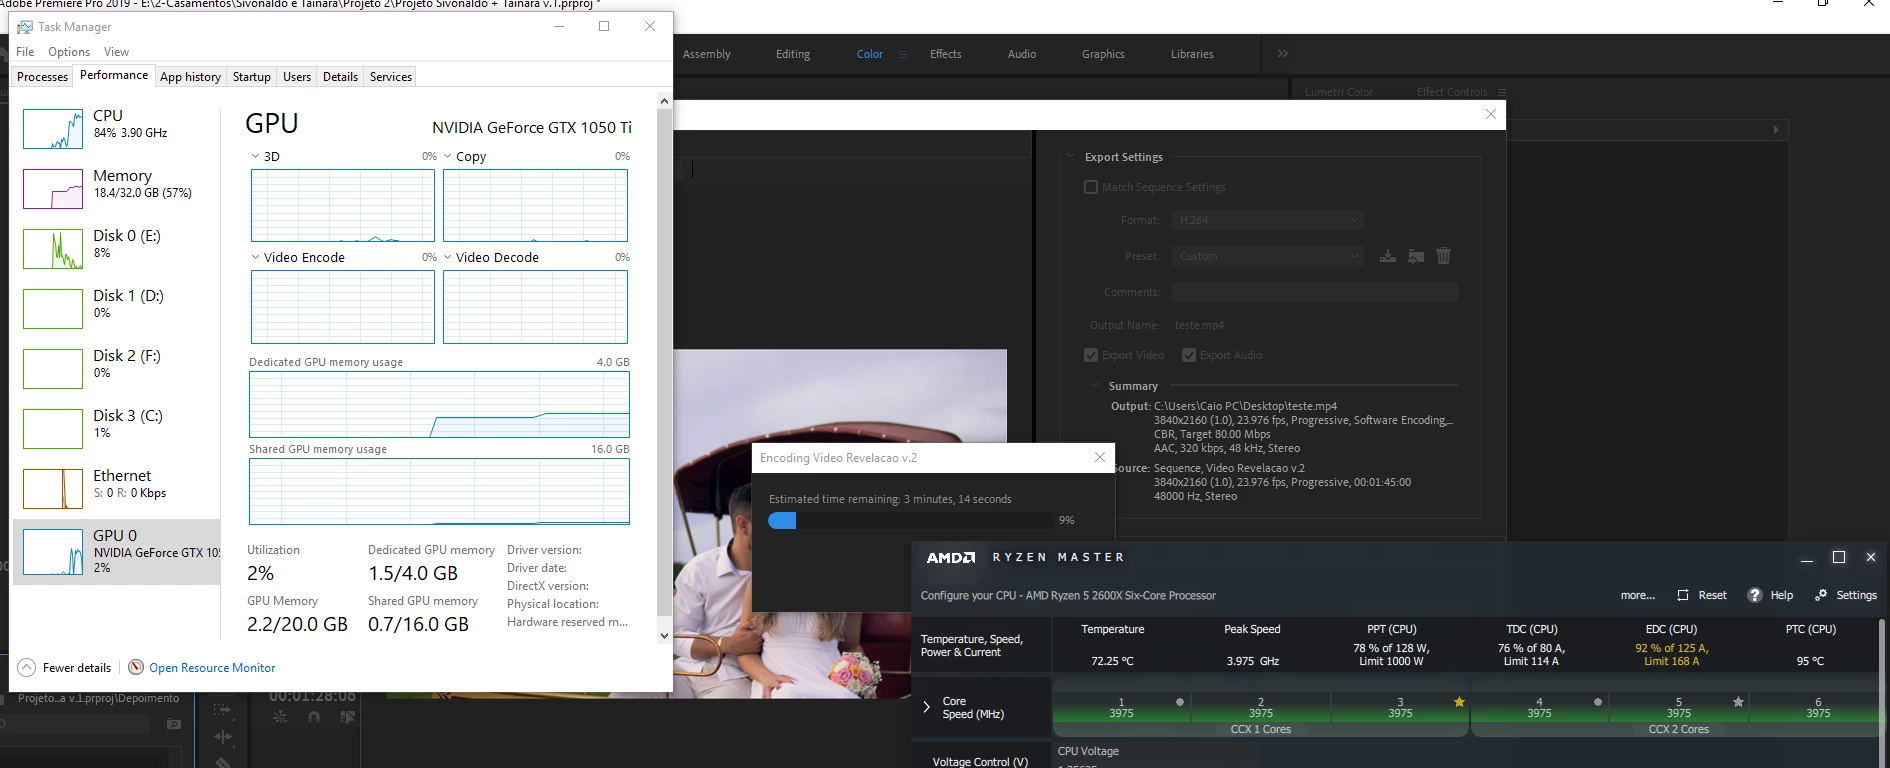The width and height of the screenshot is (1890, 768).
Task: Click the insert-as-nest icon in timeline
Action: point(280,717)
